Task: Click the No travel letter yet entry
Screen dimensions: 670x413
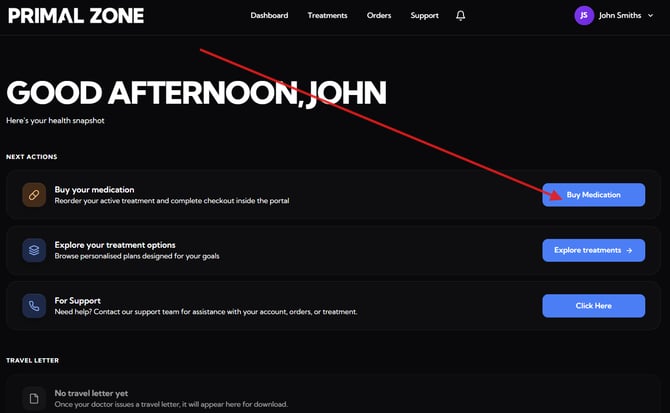Action: pyautogui.click(x=91, y=393)
